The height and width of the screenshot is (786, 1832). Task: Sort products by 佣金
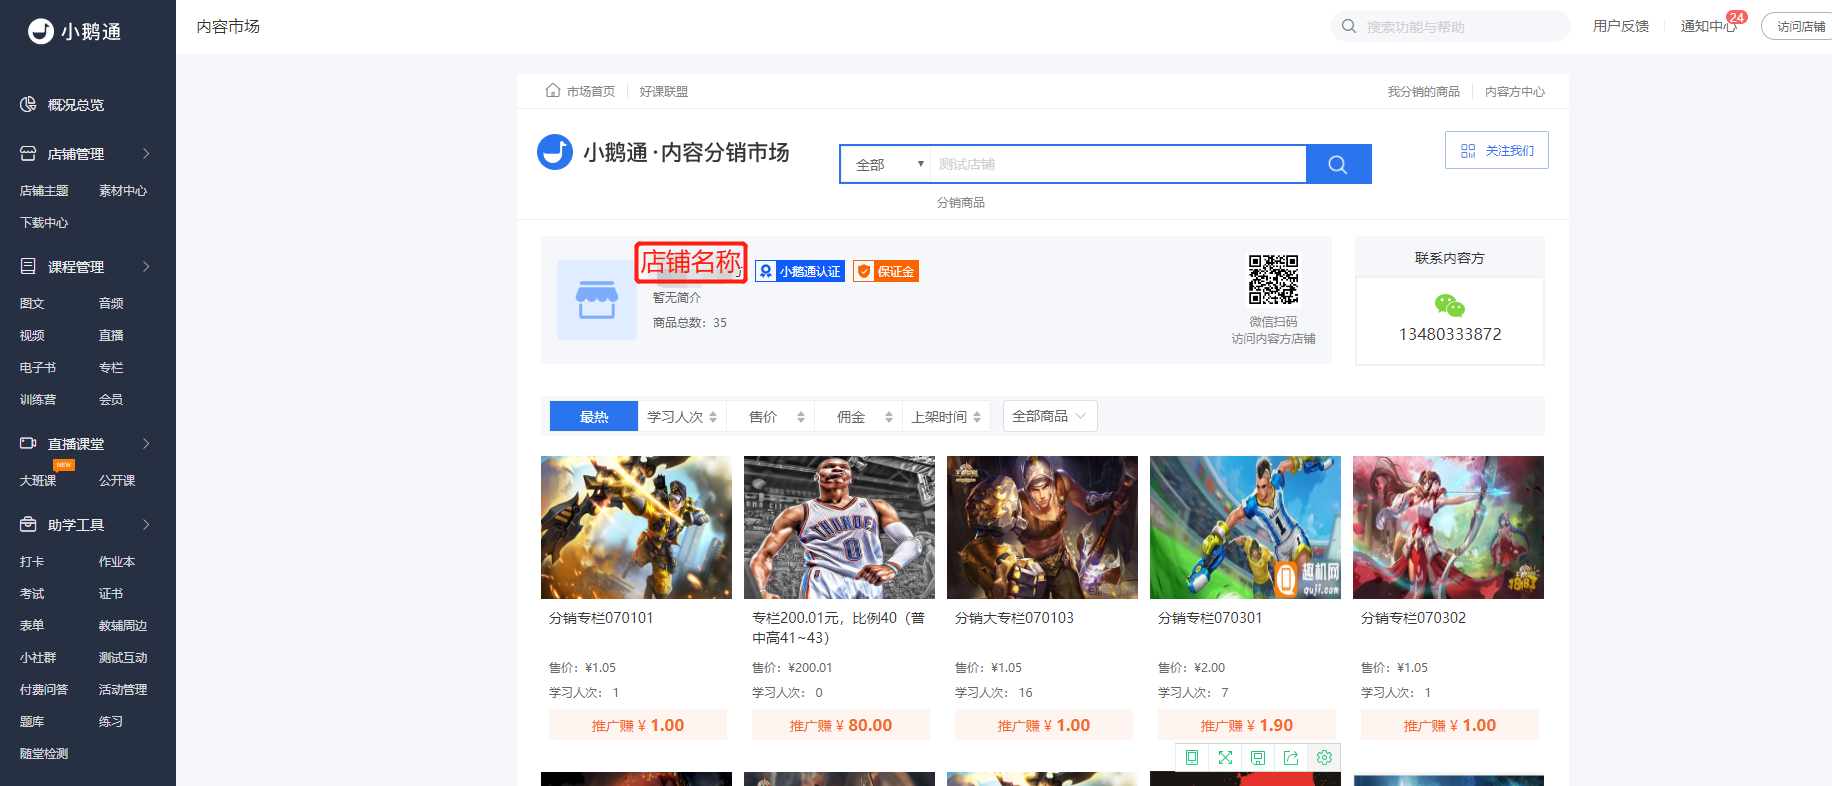[858, 417]
